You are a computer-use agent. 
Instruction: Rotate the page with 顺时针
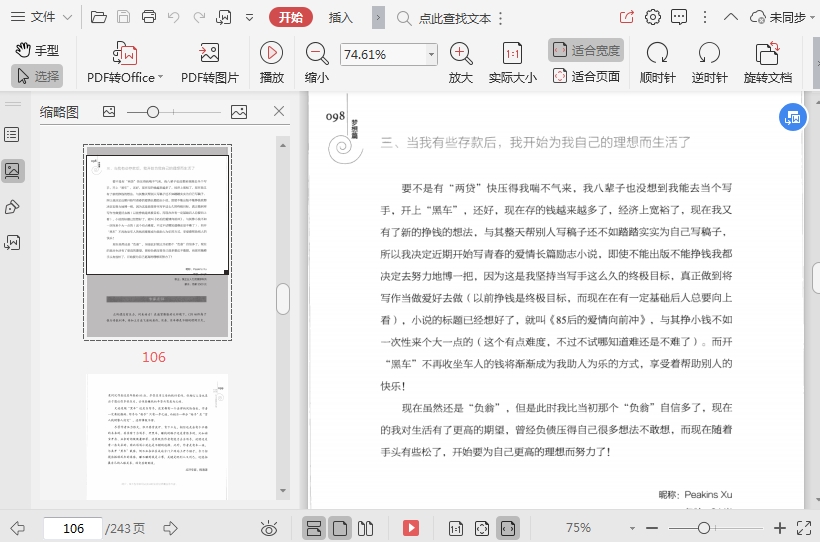[x=657, y=53]
